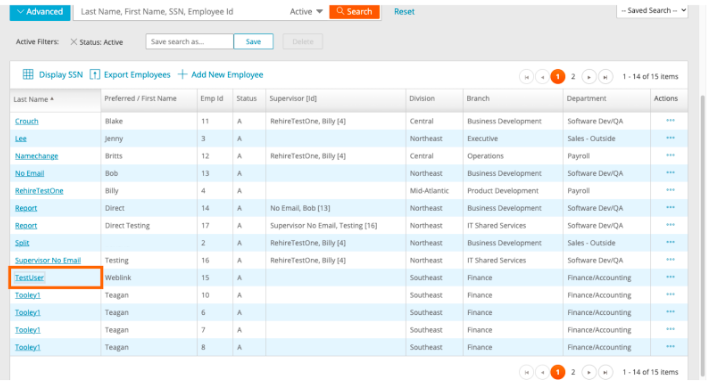714x384 pixels.
Task: Go to previous page in bottom pager
Action: 542,372
